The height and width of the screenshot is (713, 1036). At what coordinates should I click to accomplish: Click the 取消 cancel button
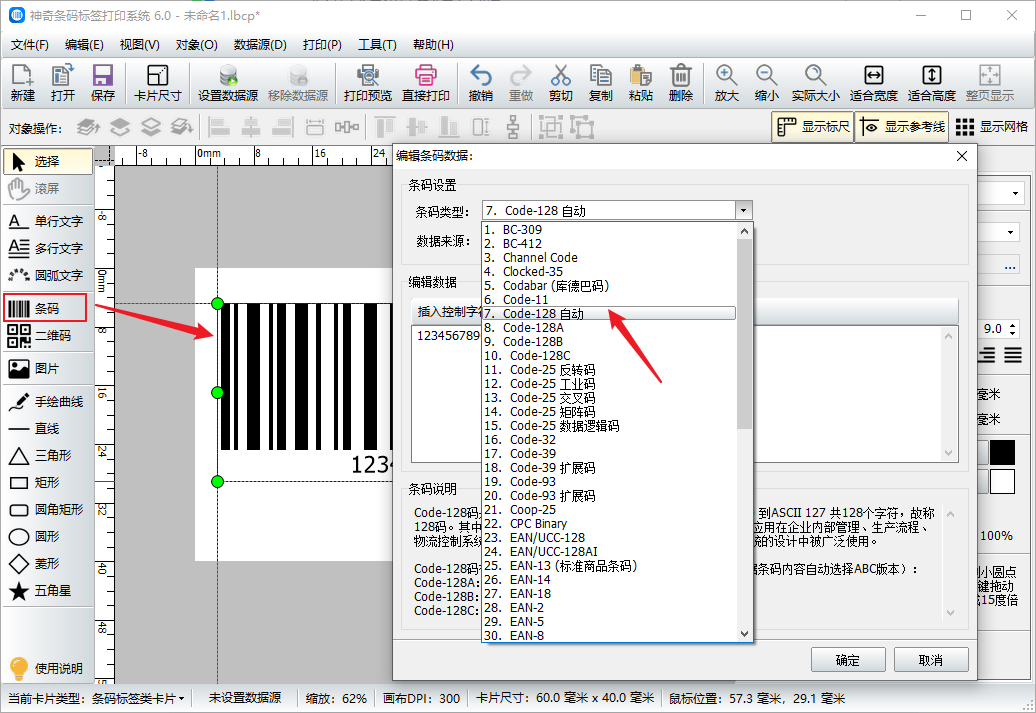click(x=931, y=659)
